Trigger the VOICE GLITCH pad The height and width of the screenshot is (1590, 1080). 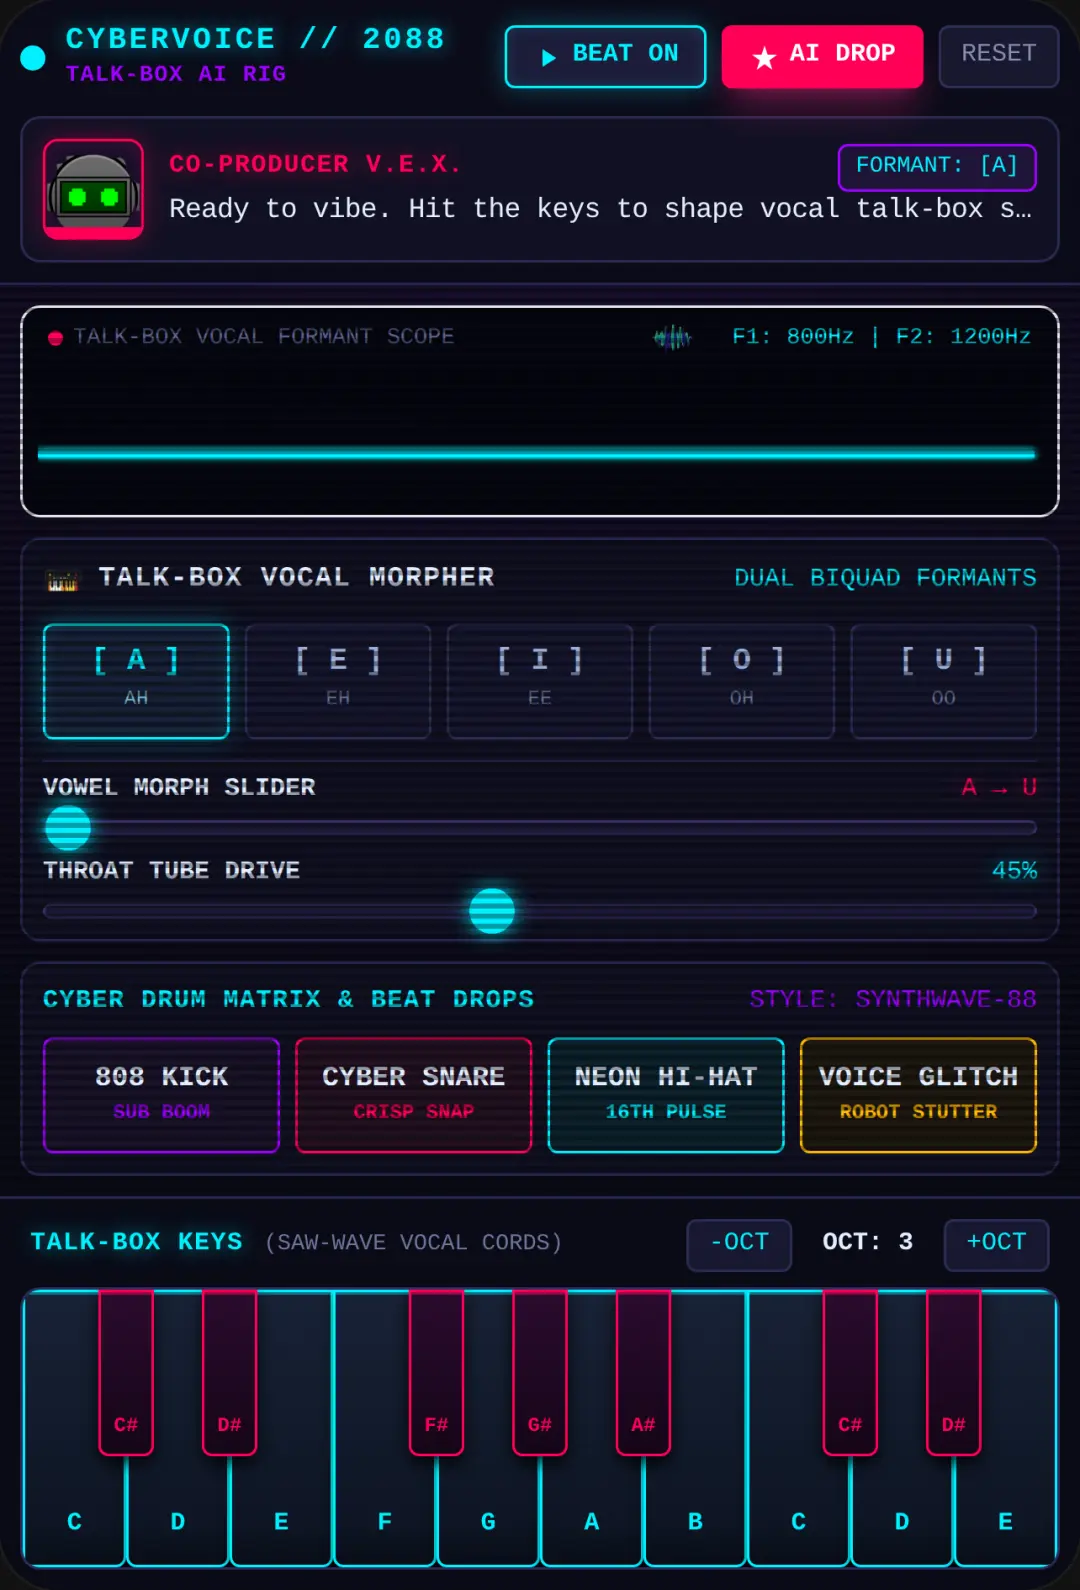[918, 1095]
